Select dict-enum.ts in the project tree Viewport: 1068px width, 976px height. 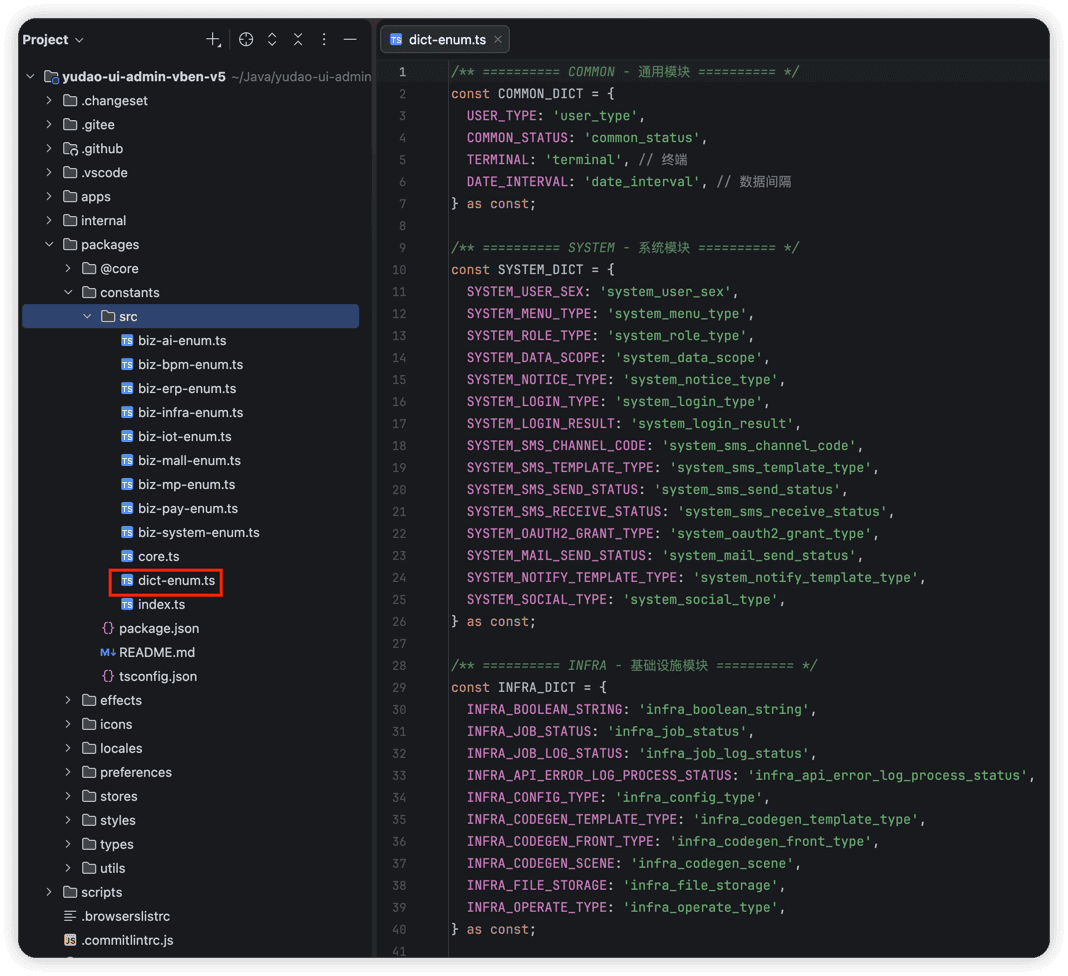[x=176, y=580]
